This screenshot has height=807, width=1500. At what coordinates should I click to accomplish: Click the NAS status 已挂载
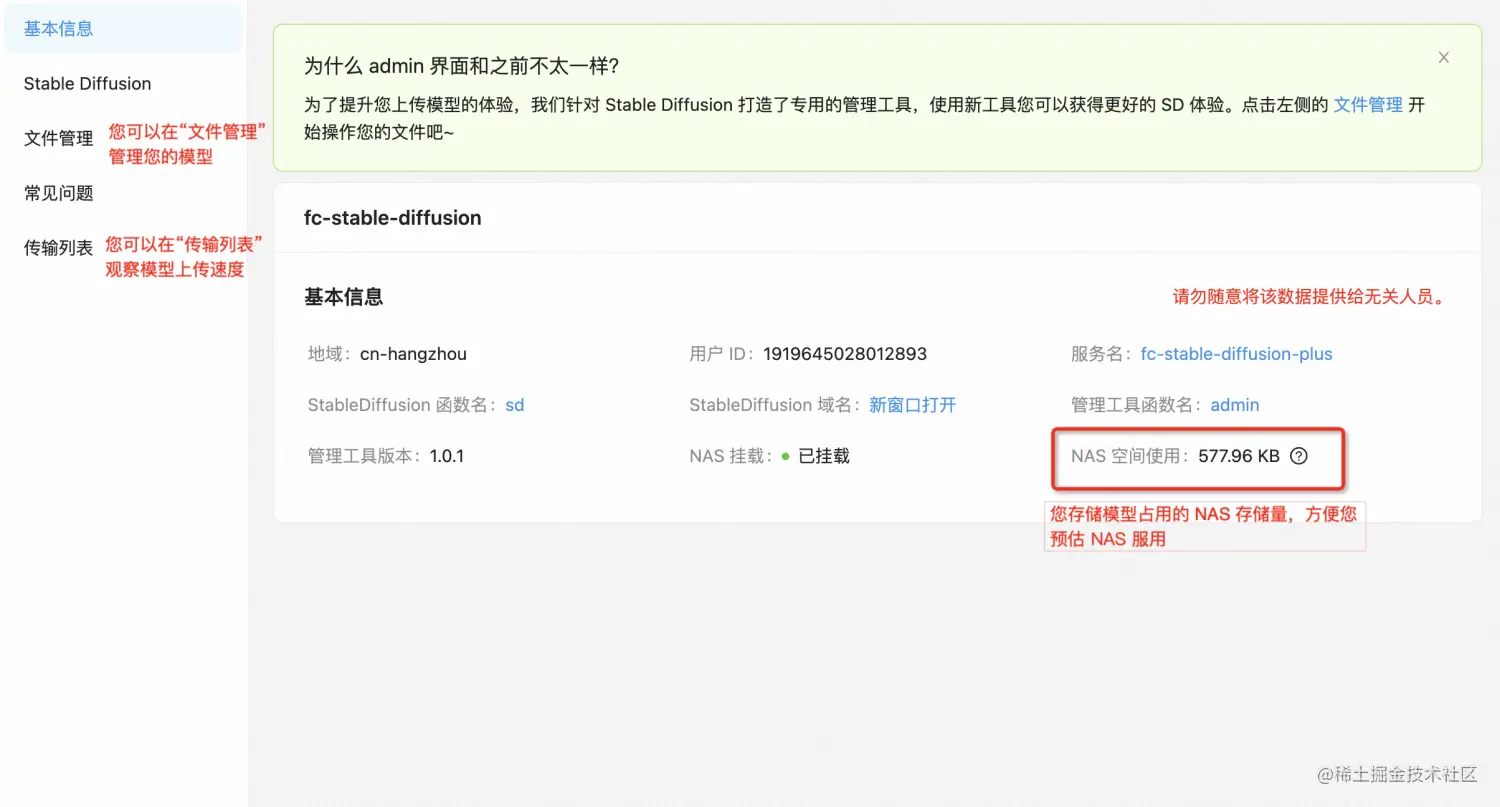click(x=824, y=456)
